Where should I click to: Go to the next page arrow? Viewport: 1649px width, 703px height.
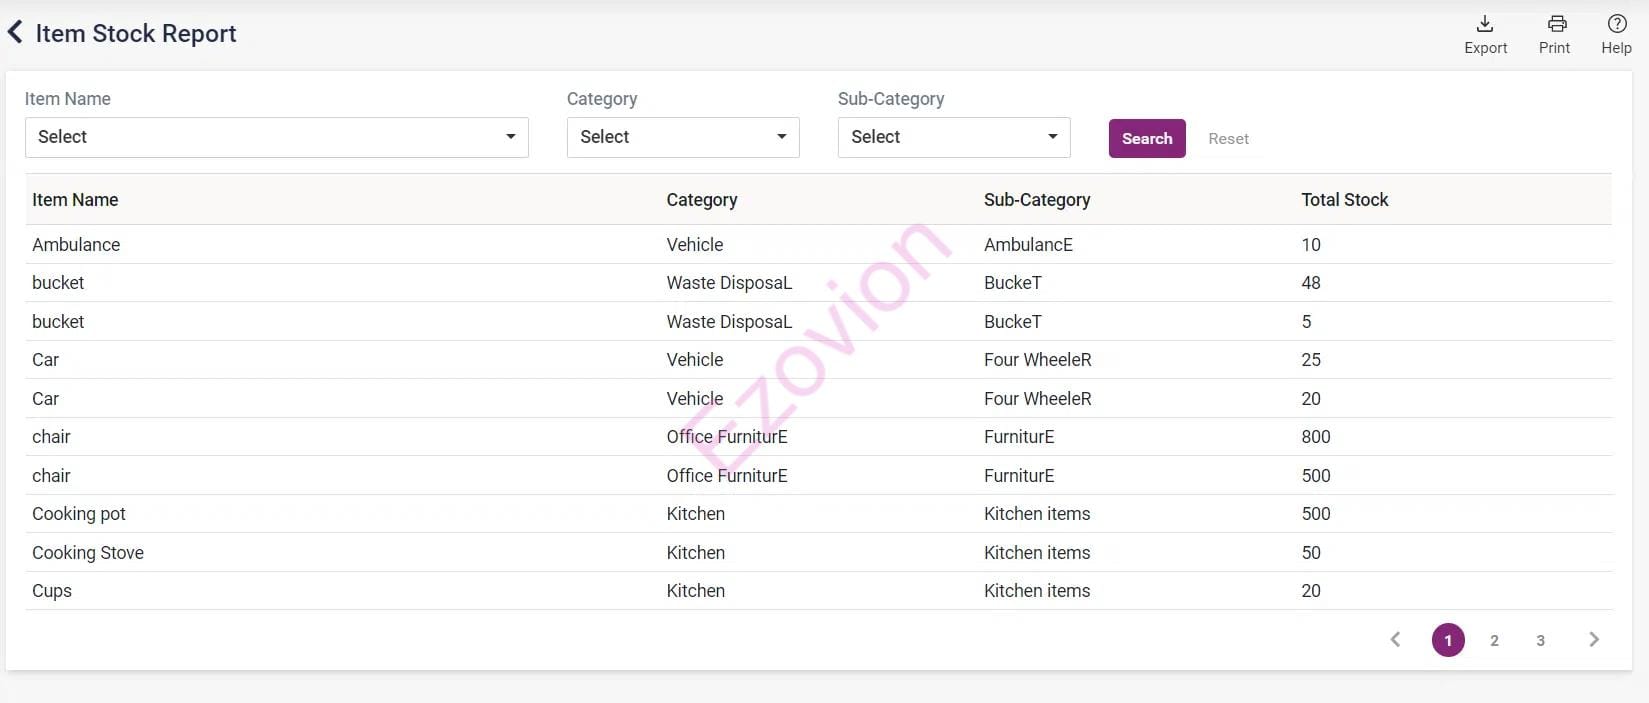tap(1594, 640)
